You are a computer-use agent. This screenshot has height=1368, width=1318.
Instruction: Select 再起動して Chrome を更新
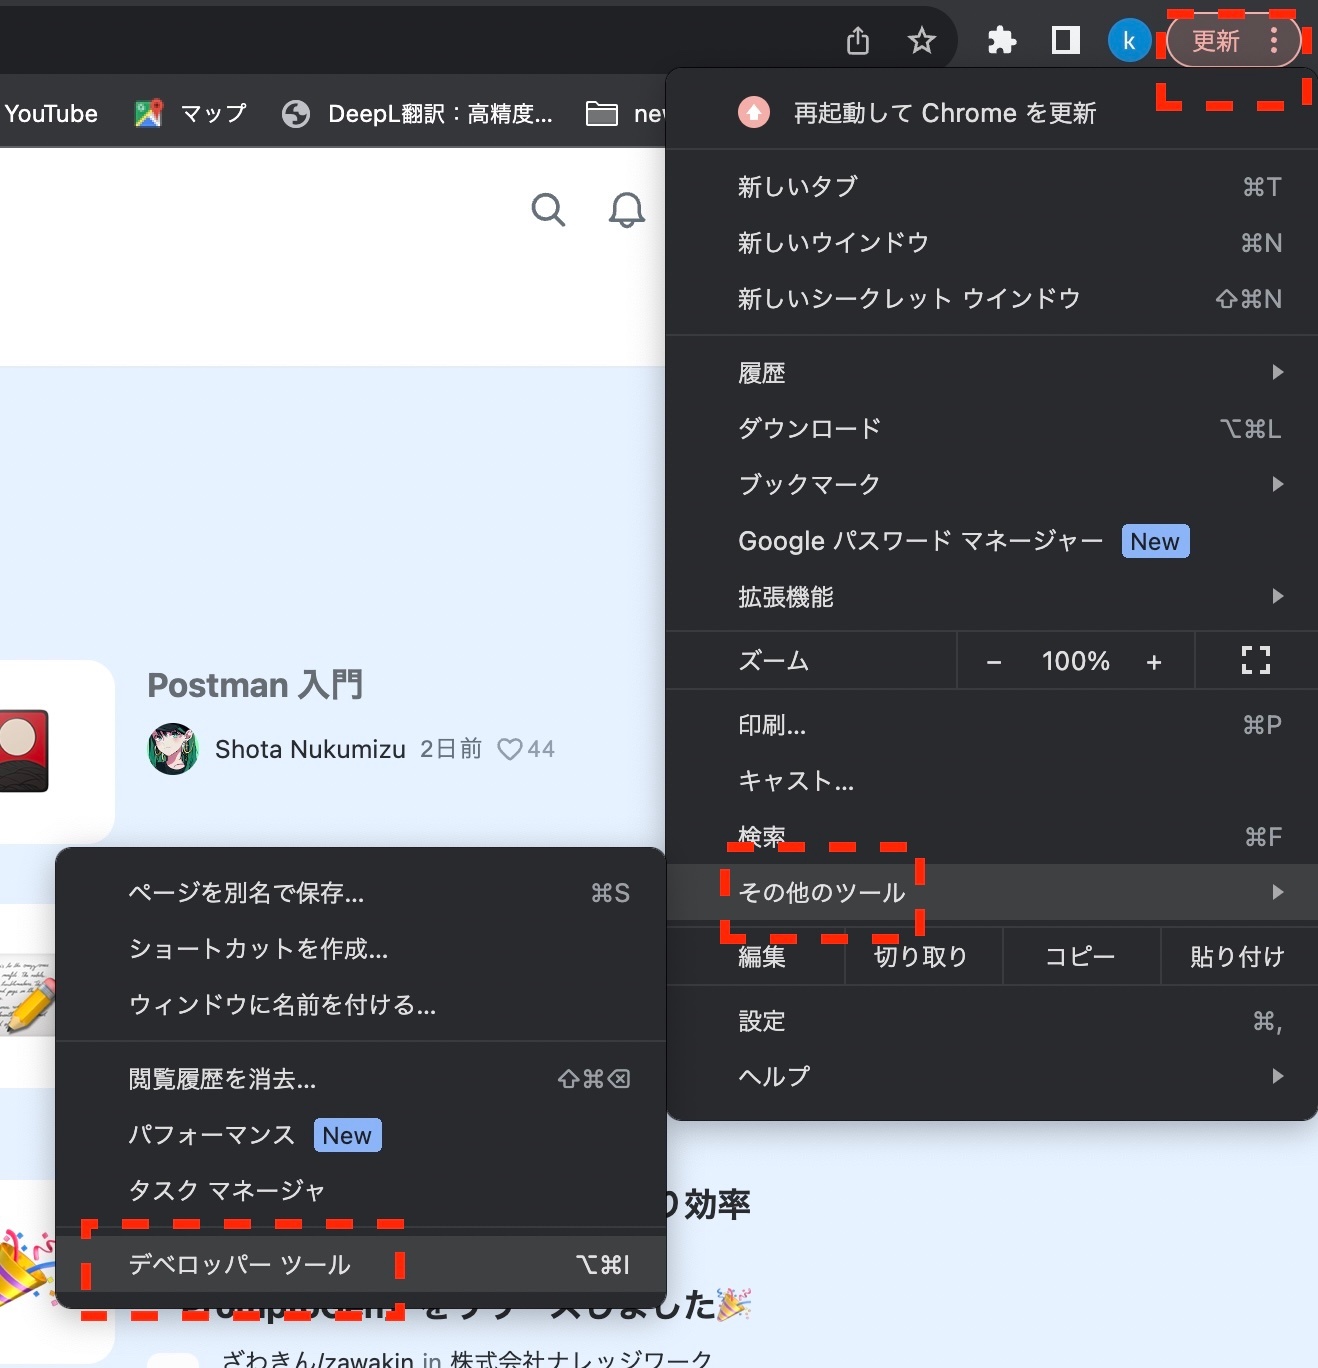[991, 112]
